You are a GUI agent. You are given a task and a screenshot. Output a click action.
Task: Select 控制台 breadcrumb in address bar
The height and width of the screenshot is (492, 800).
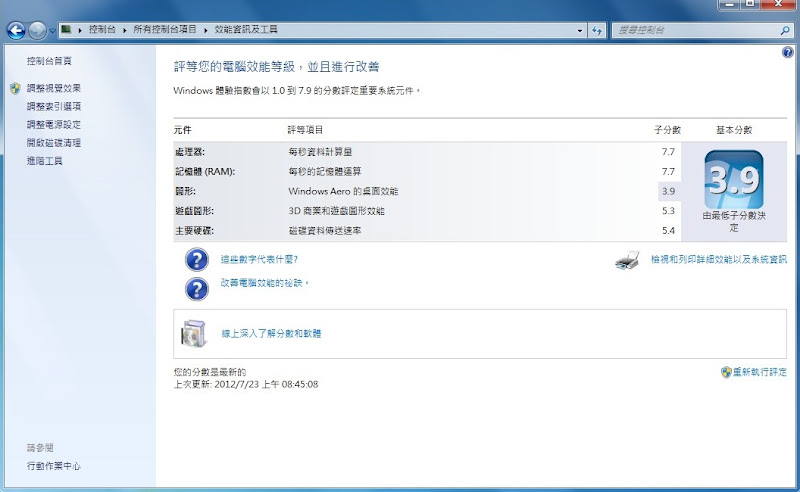click(102, 30)
